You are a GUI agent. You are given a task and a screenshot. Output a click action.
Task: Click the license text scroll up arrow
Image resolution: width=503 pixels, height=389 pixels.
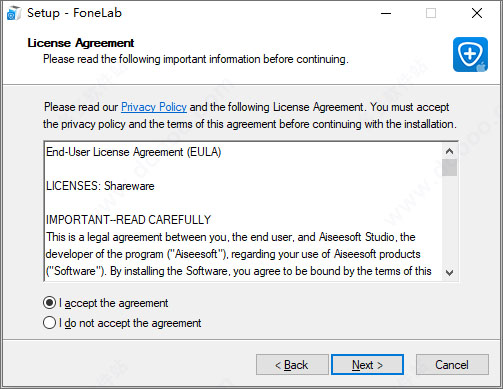coord(449,151)
